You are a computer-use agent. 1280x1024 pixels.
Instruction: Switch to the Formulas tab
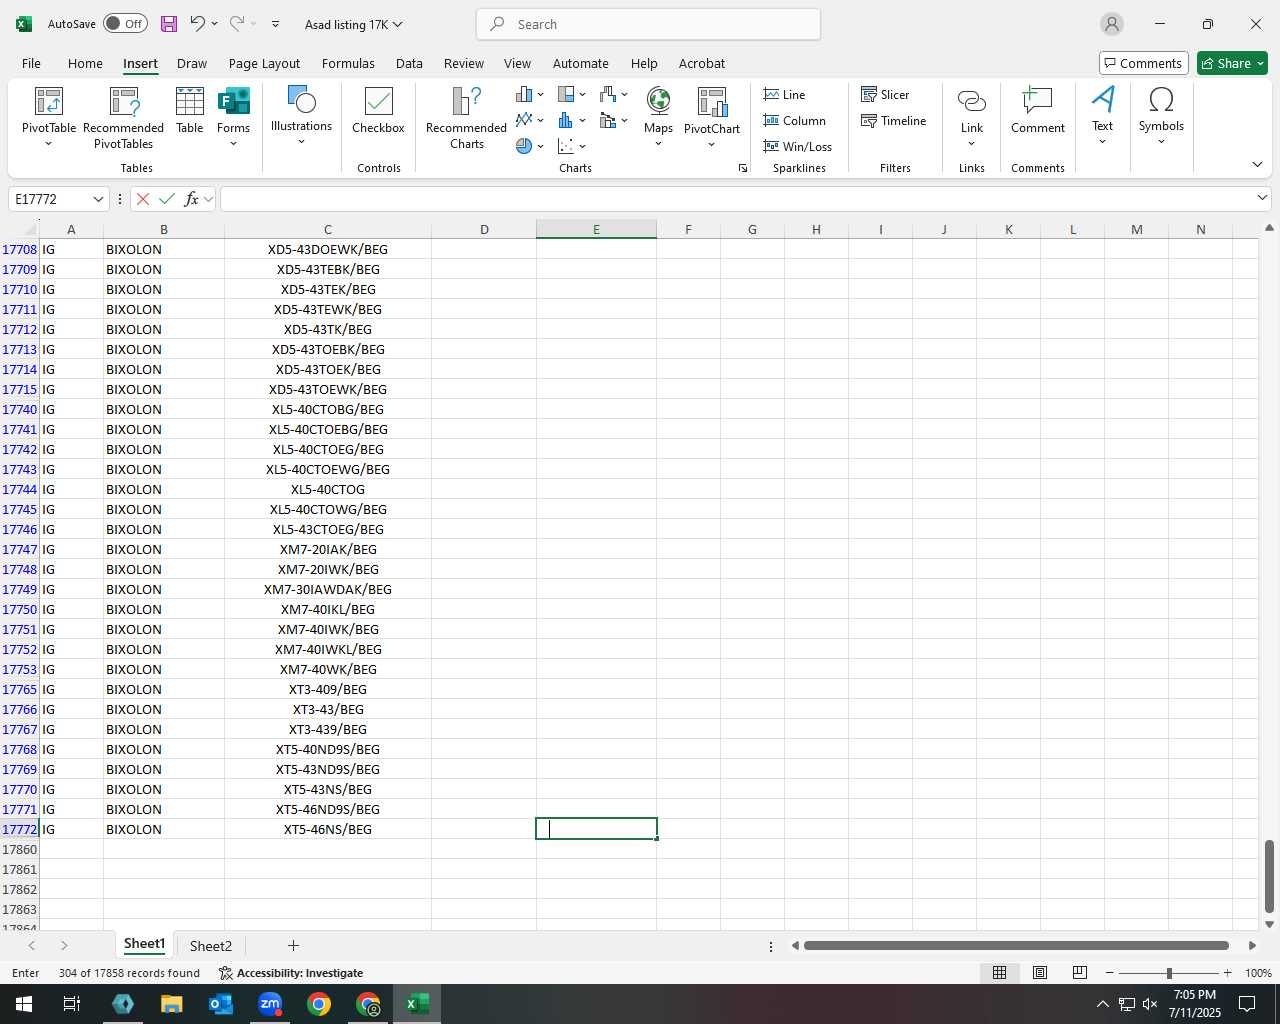tap(348, 63)
